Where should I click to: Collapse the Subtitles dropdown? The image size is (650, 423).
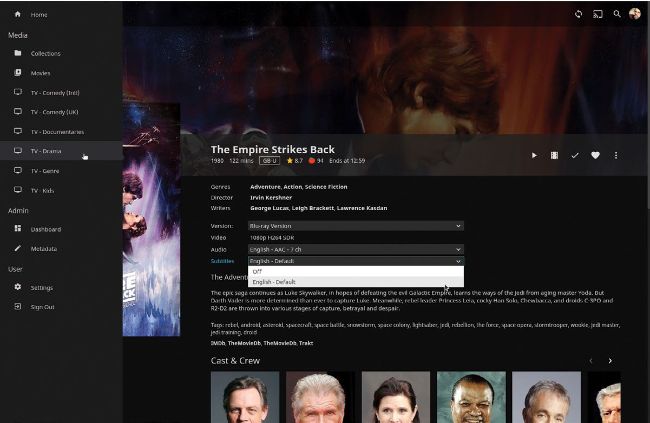coord(356,261)
